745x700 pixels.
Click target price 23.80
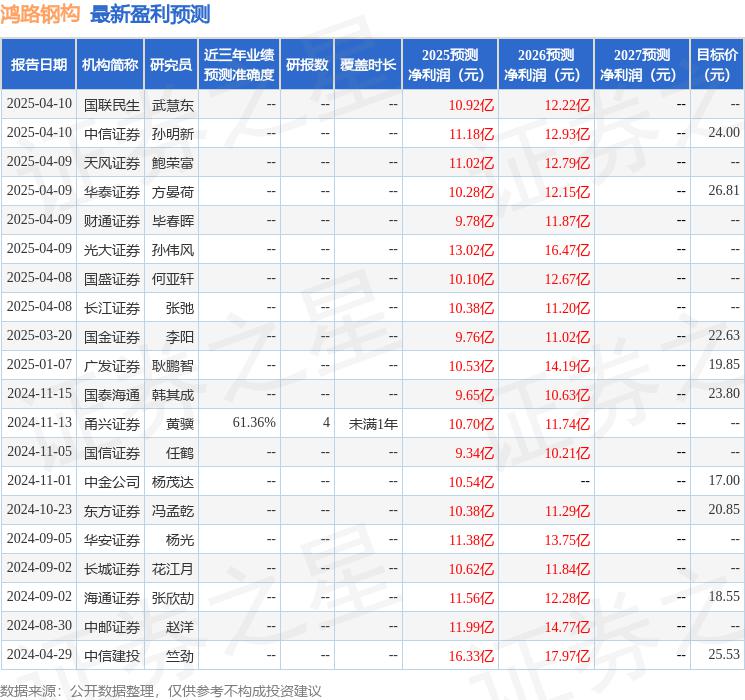coord(724,393)
